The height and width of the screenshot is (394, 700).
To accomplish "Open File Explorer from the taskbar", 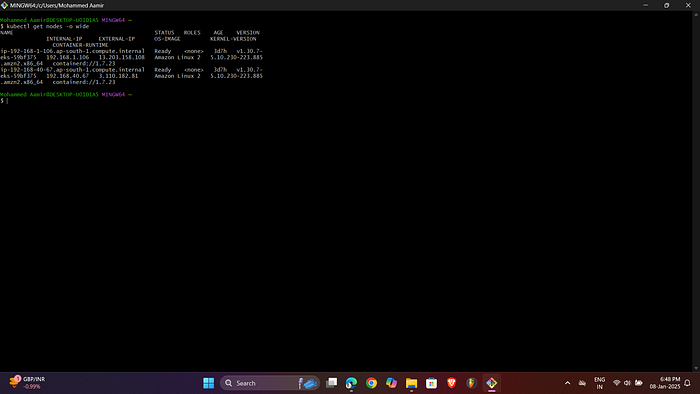I will 412,383.
